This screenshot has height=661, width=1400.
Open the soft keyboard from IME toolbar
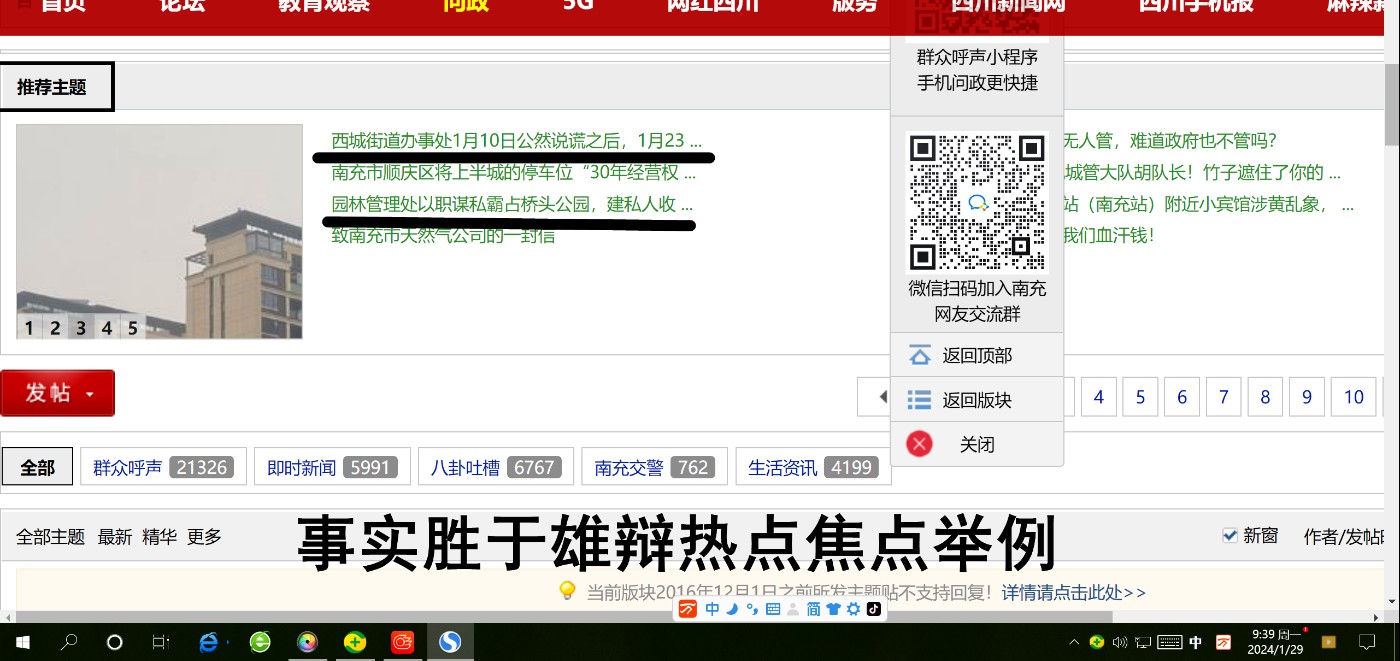point(772,609)
